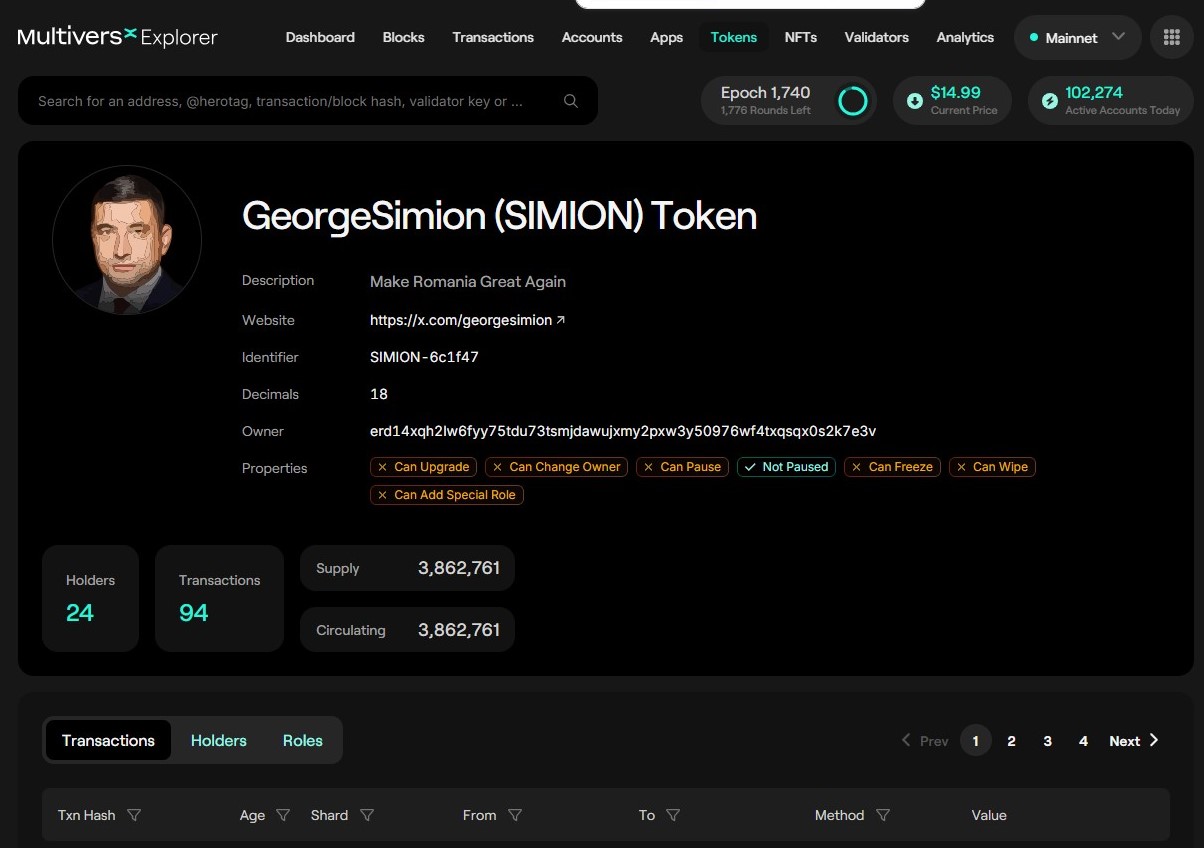
Task: Click the Can Pause property badge
Action: [683, 467]
